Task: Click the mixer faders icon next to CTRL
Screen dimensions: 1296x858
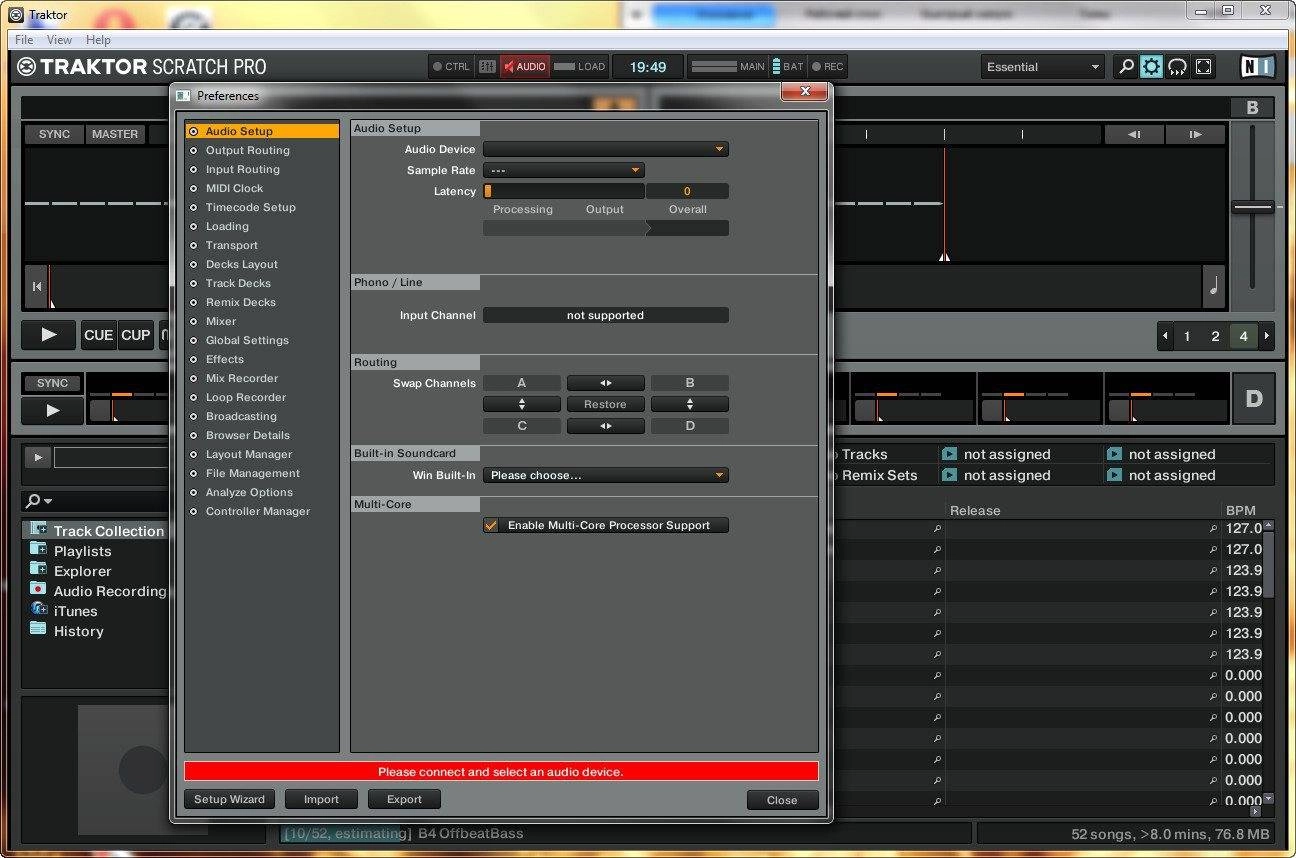Action: [x=487, y=67]
